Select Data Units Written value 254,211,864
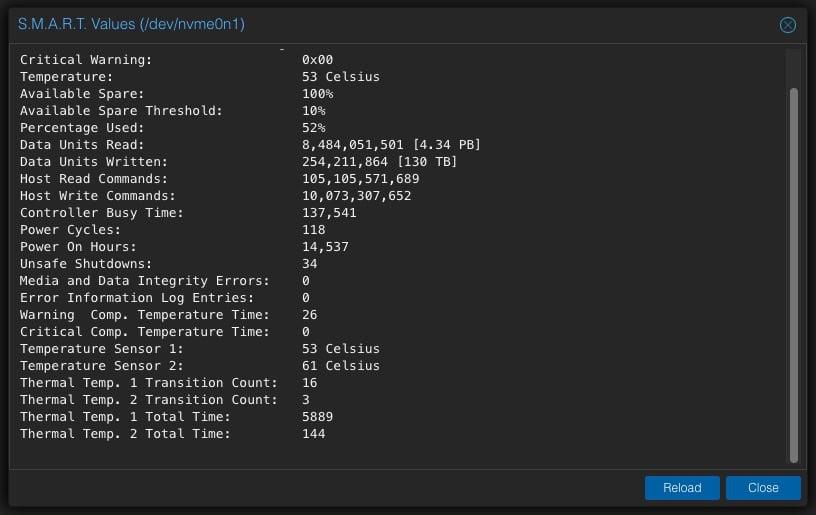This screenshot has height=515, width=816. coord(345,162)
